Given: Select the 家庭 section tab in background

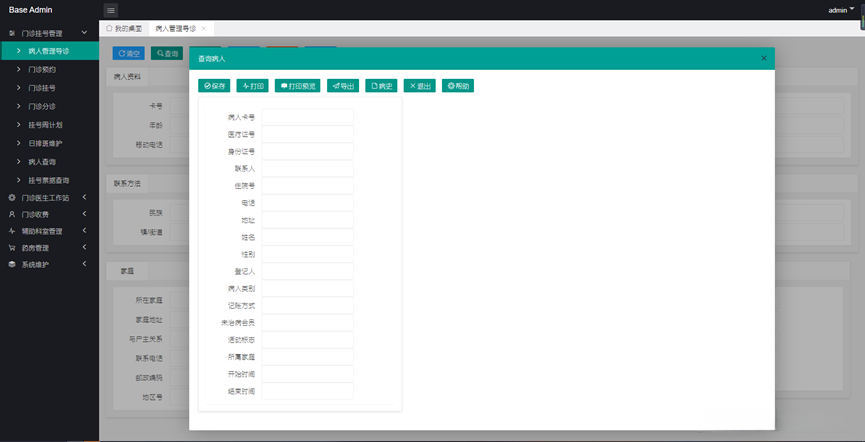Looking at the screenshot, I should (x=127, y=271).
